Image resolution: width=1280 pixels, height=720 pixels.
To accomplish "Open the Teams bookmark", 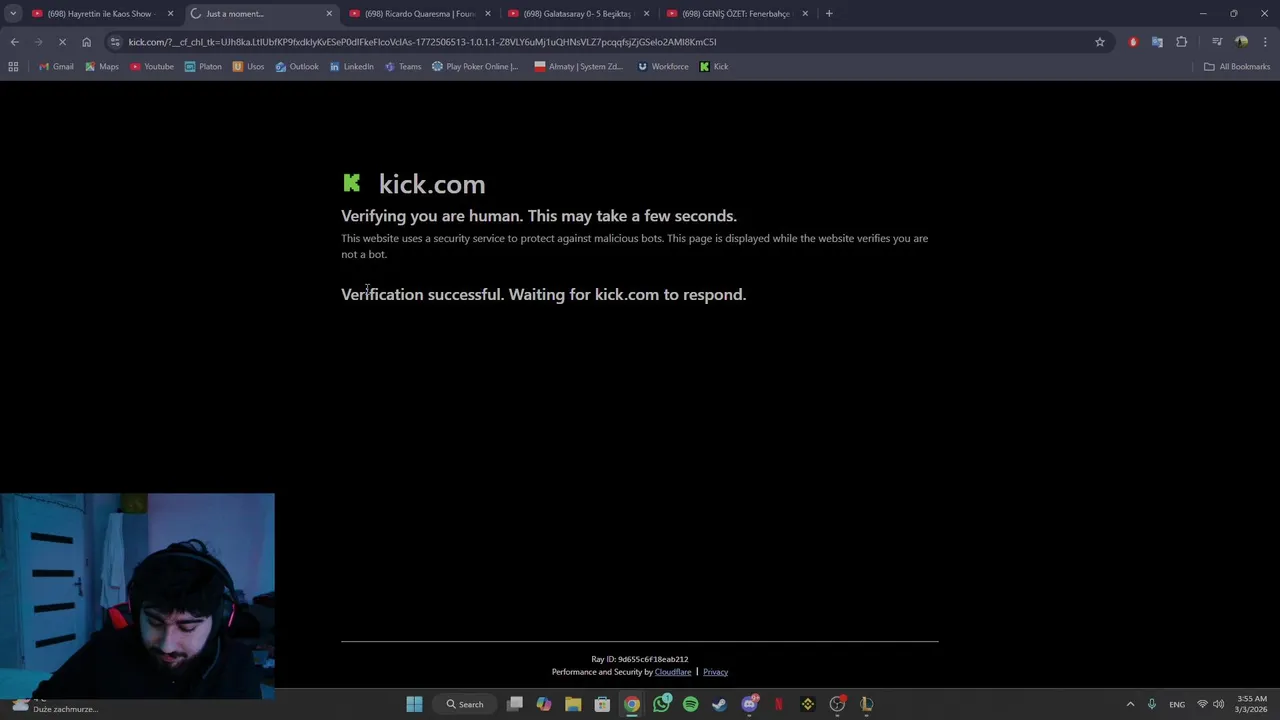I will [403, 67].
